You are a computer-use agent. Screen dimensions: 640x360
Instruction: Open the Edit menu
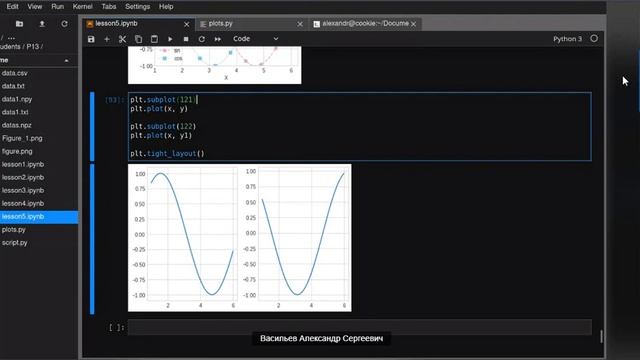point(12,7)
